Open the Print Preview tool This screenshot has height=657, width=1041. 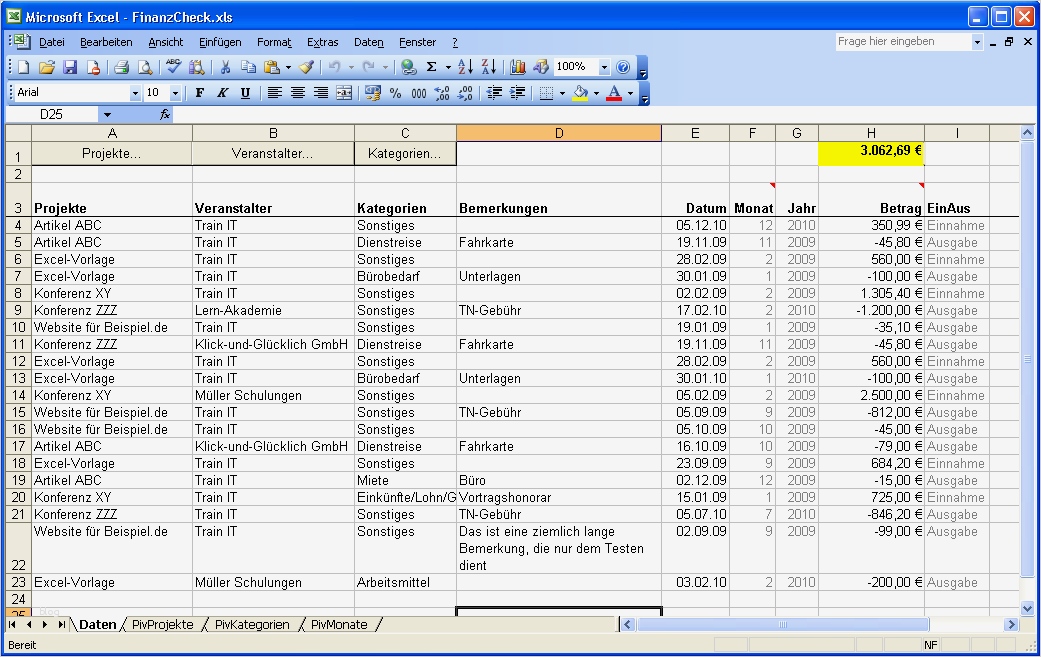[x=145, y=67]
